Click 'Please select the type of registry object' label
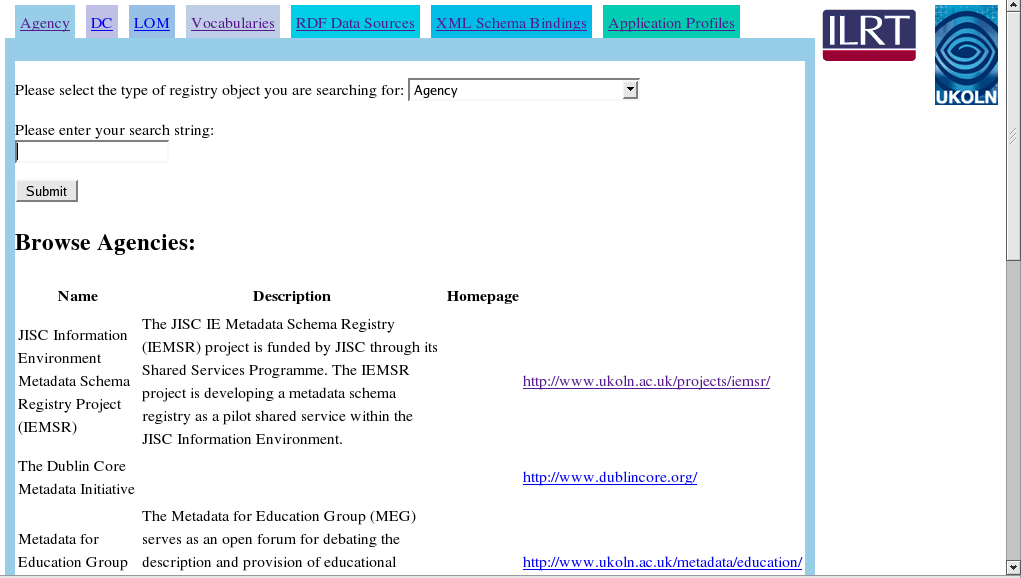Screen dimensions: 1021x578 click(210, 90)
